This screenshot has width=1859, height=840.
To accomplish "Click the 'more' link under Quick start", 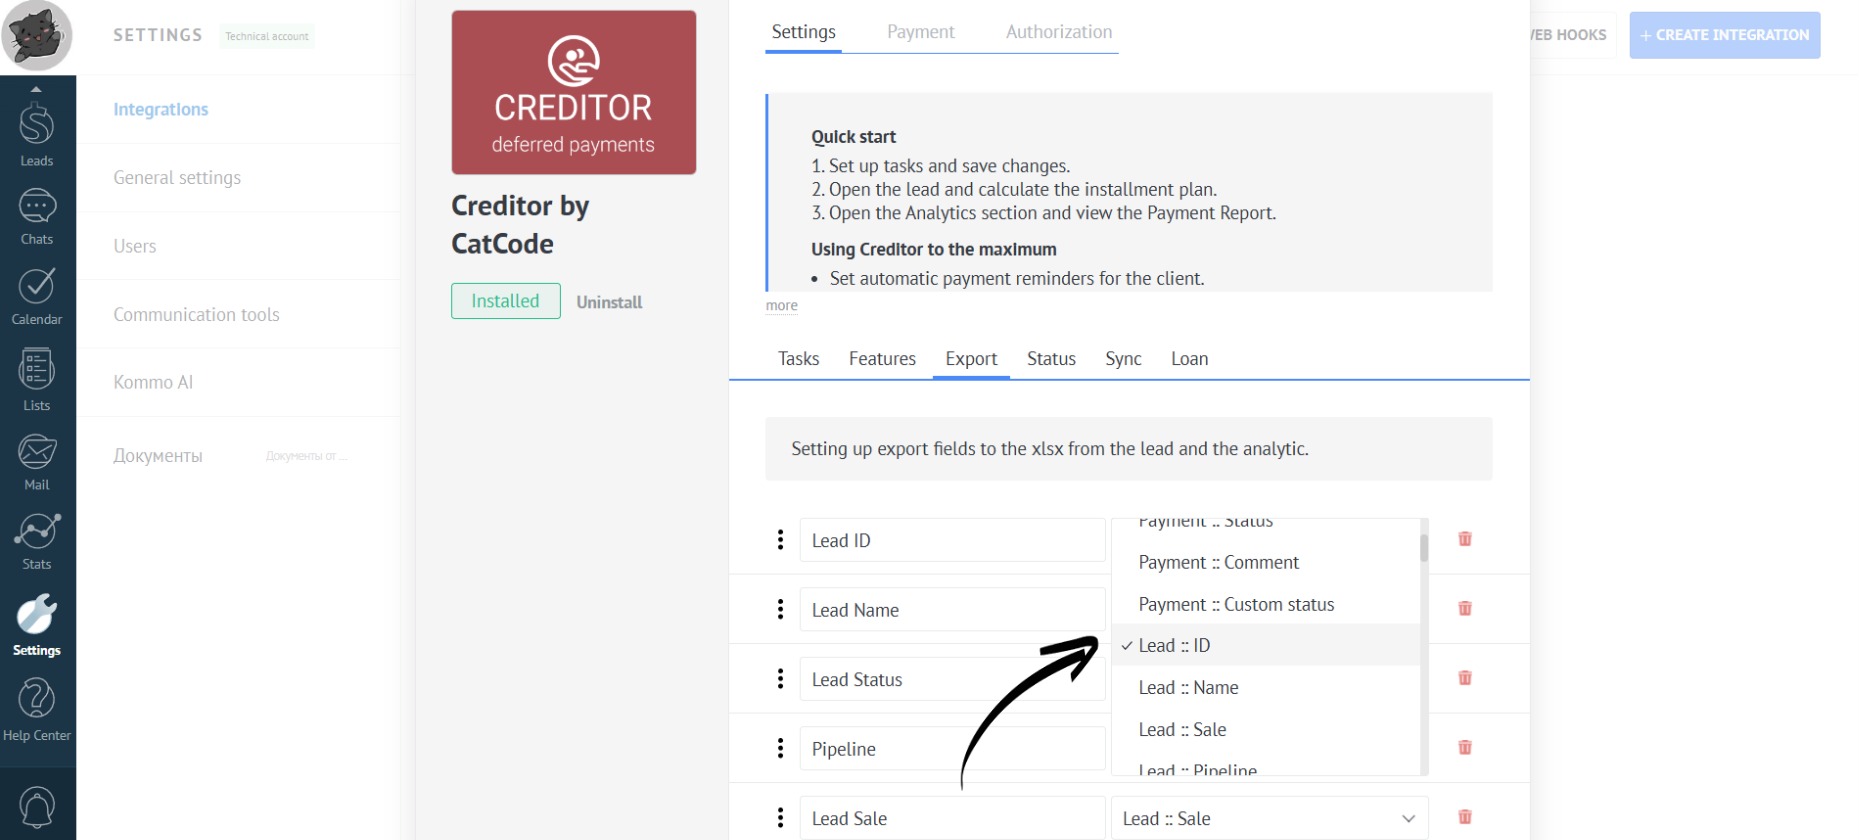I will click(781, 306).
